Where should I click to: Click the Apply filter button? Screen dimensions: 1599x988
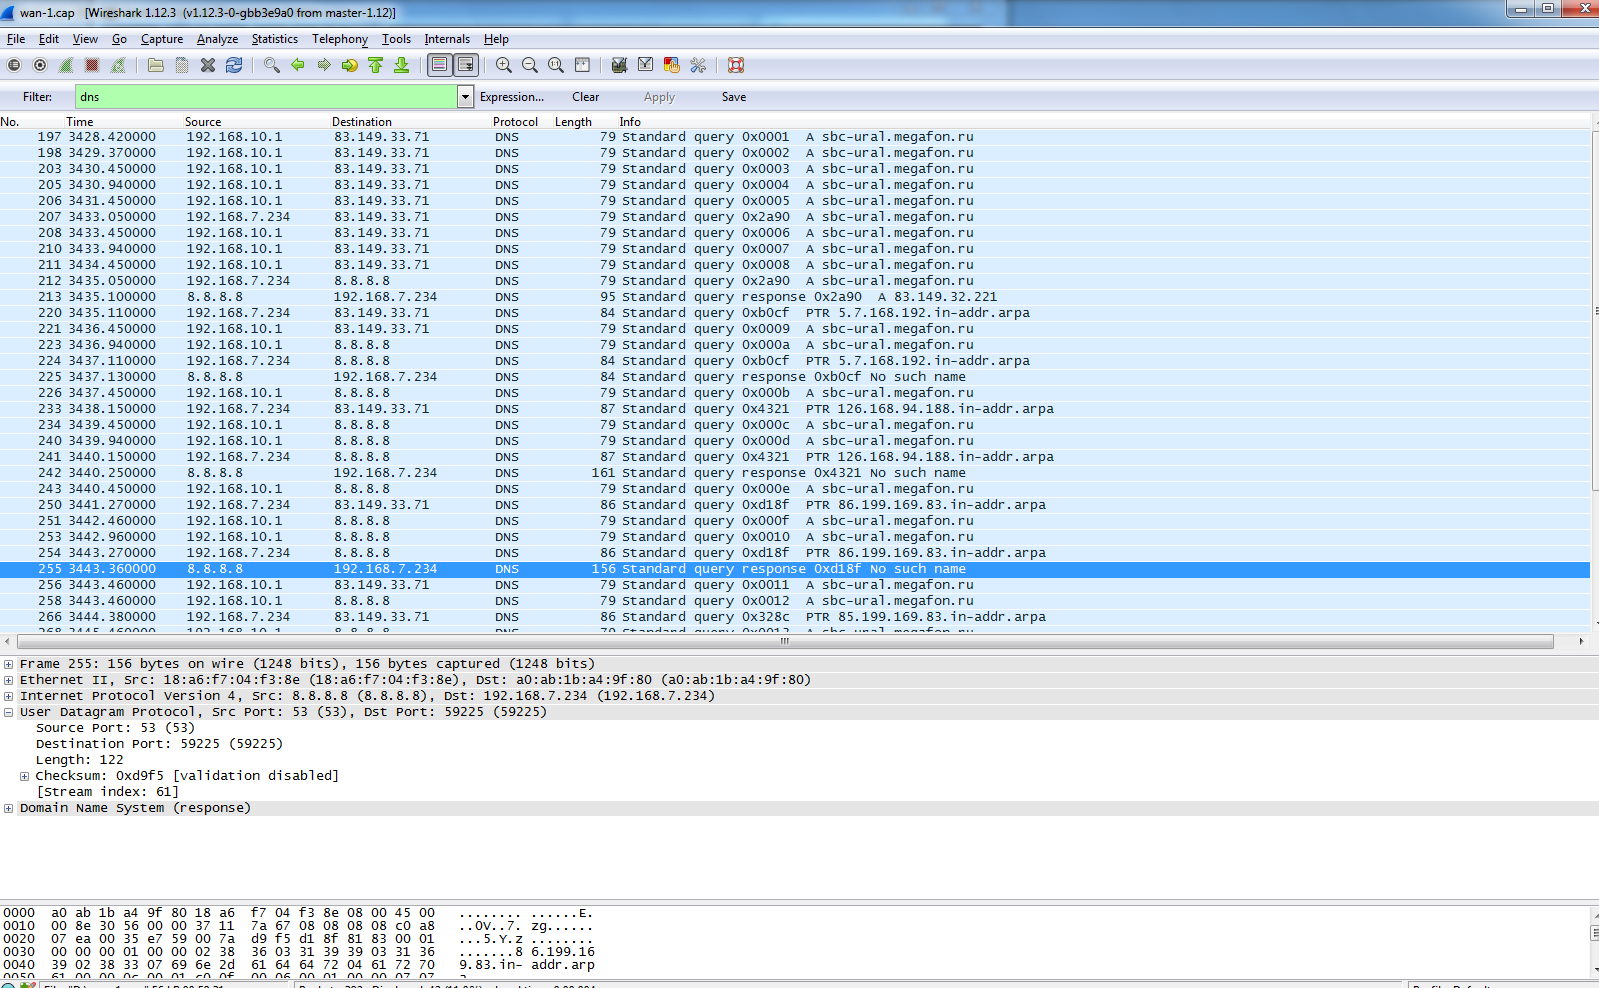click(659, 97)
